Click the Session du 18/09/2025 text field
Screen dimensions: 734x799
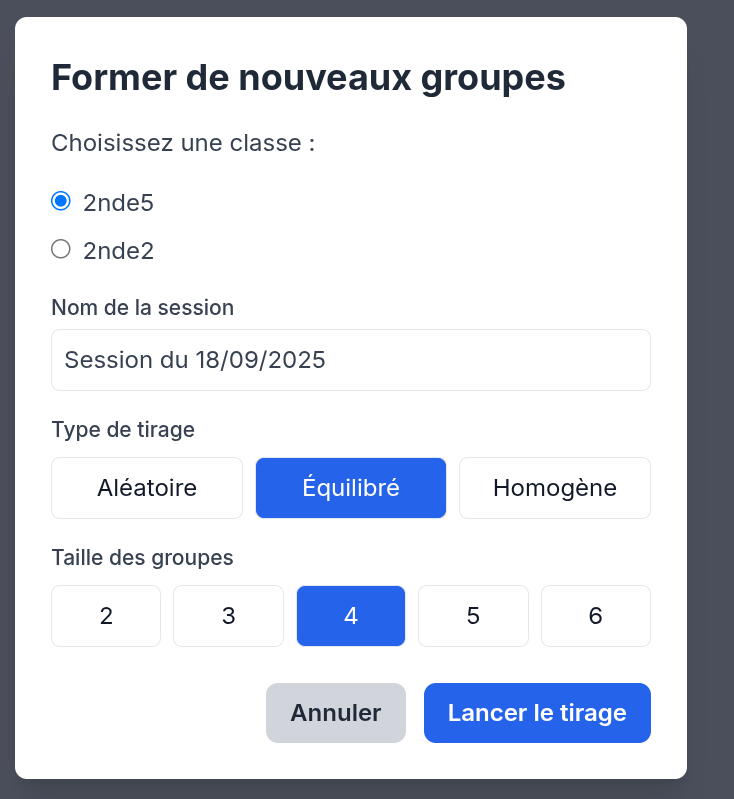coord(351,360)
